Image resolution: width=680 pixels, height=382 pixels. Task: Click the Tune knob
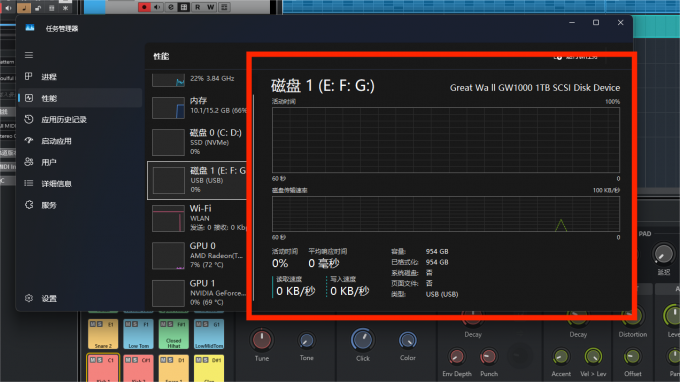262,340
